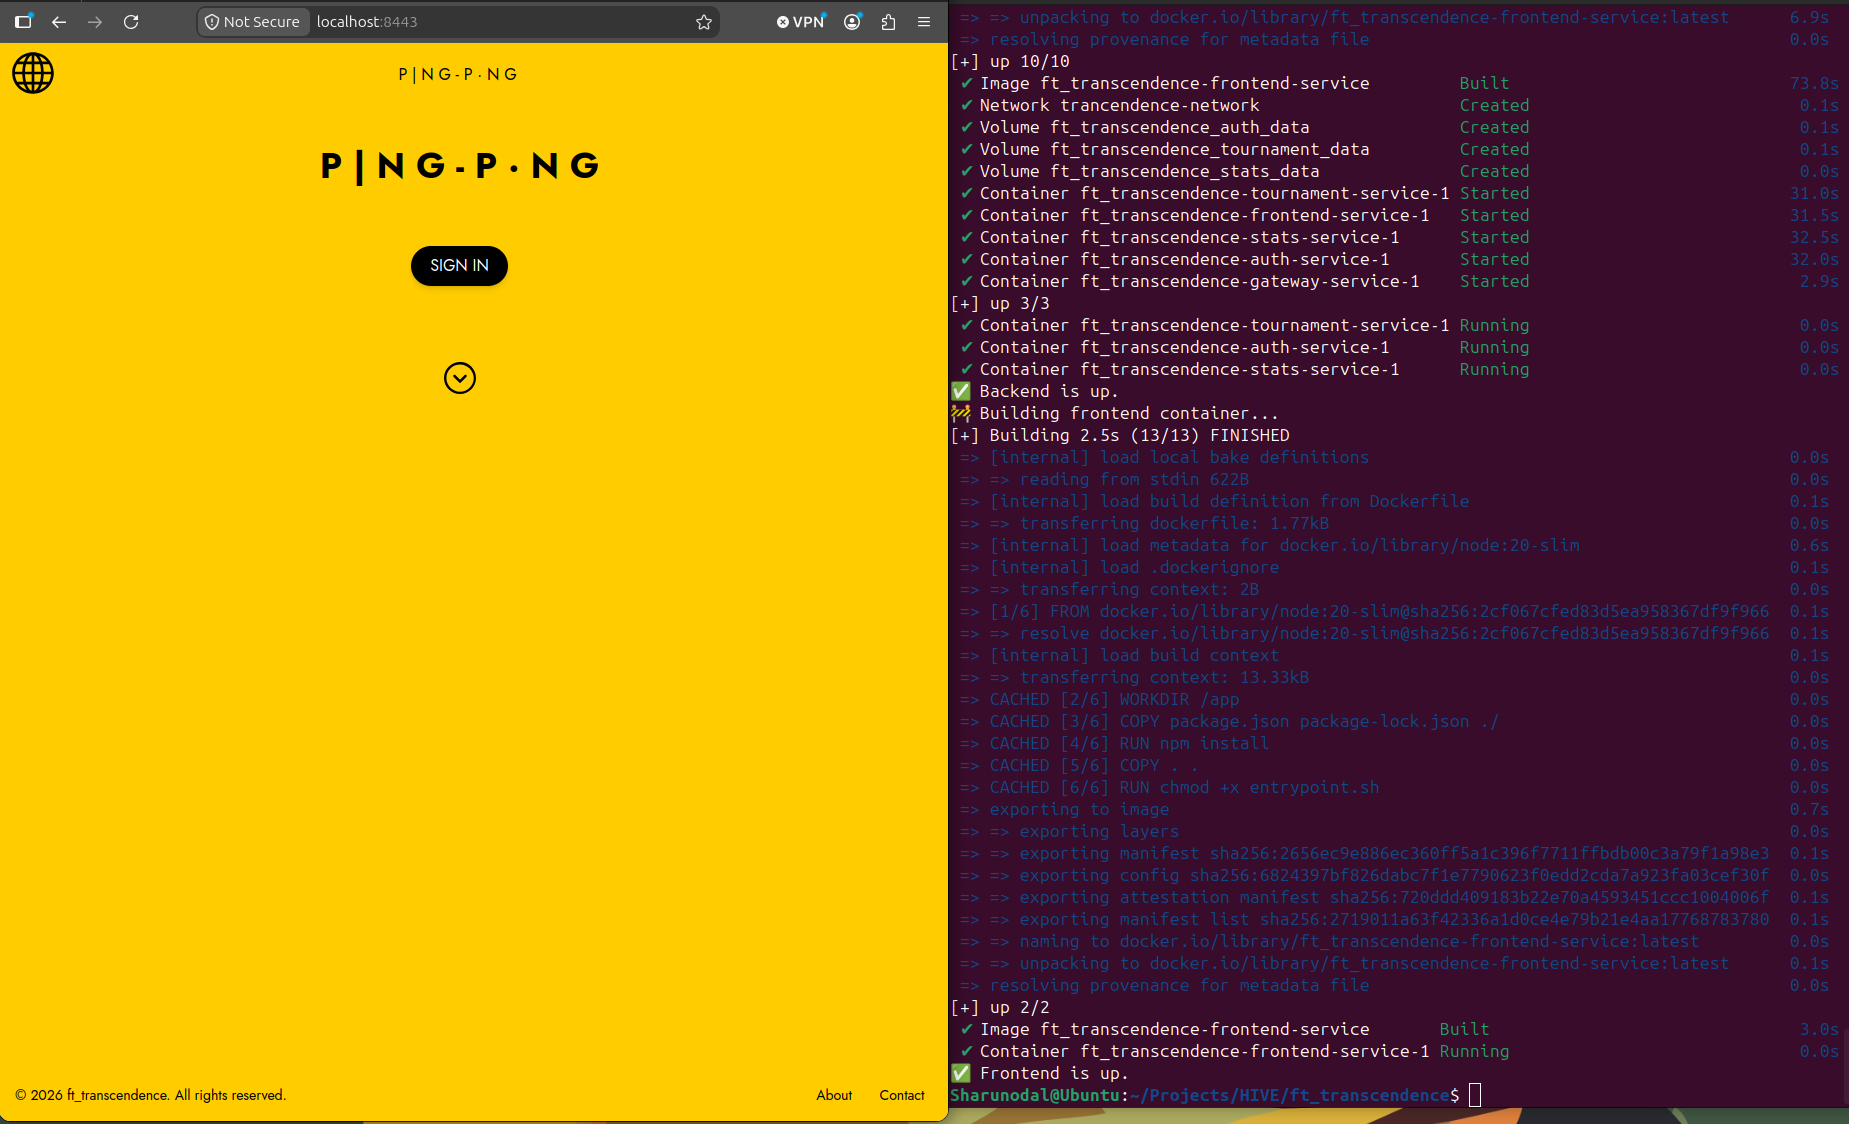
Task: Open the browser account profile icon
Action: (x=852, y=22)
